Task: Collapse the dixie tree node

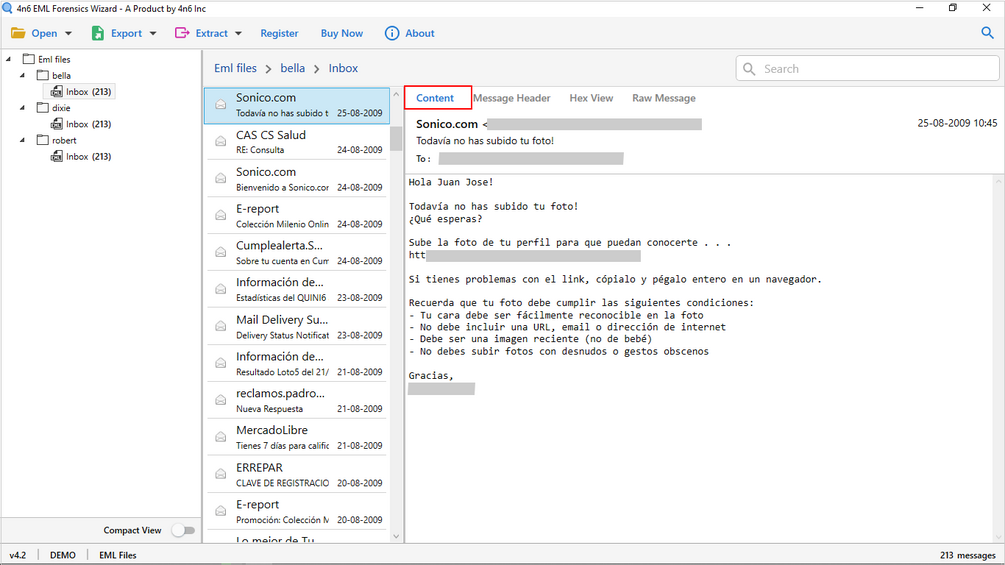Action: coord(22,108)
